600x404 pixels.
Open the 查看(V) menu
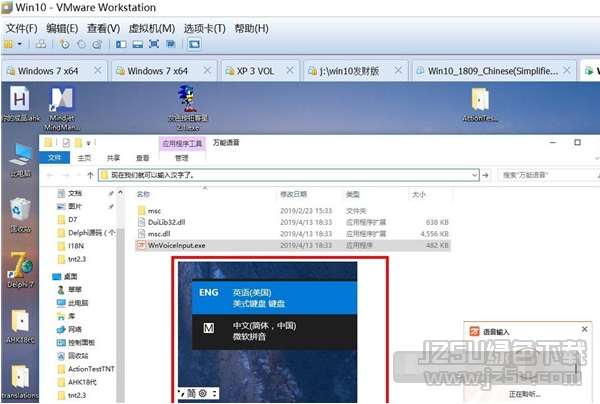pyautogui.click(x=103, y=28)
